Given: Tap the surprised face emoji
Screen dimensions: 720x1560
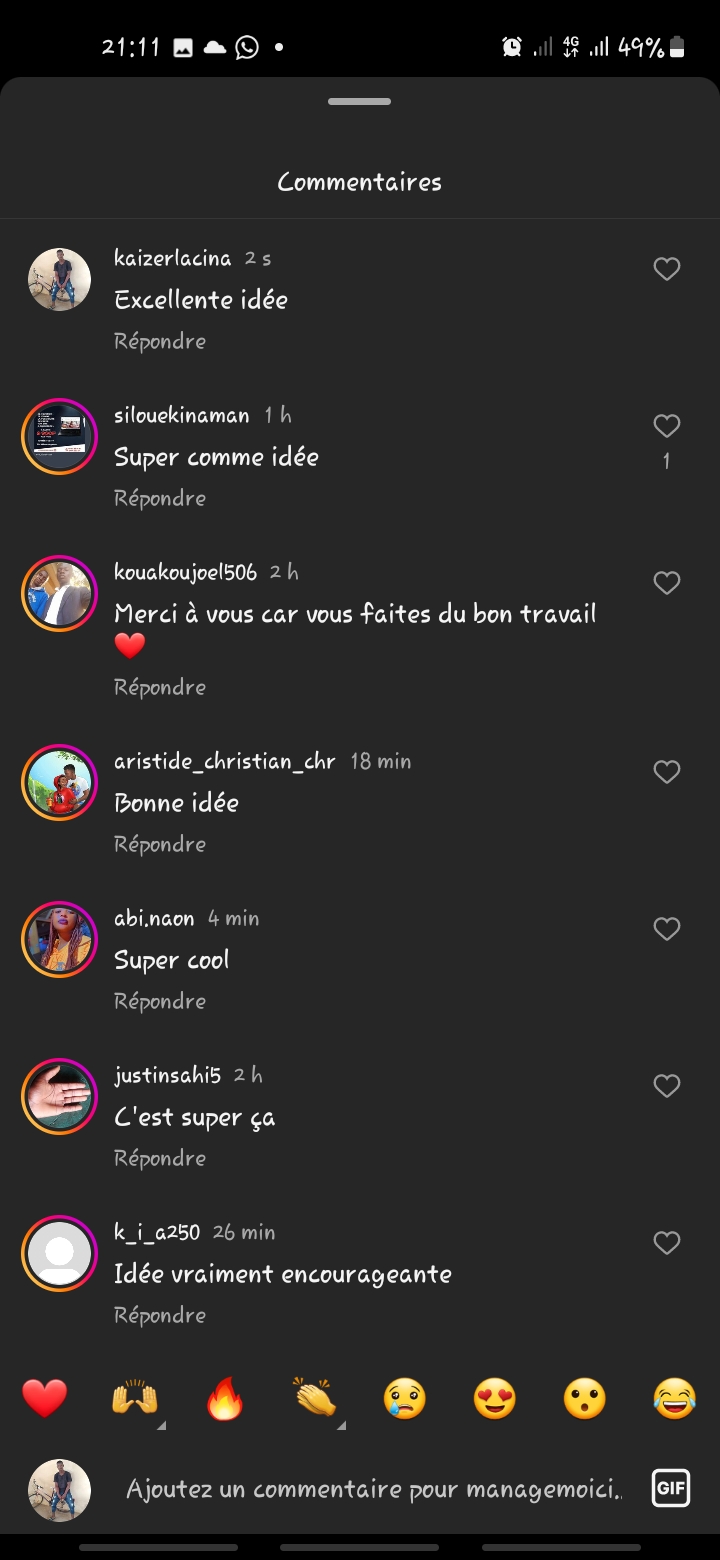Looking at the screenshot, I should pyautogui.click(x=585, y=1398).
